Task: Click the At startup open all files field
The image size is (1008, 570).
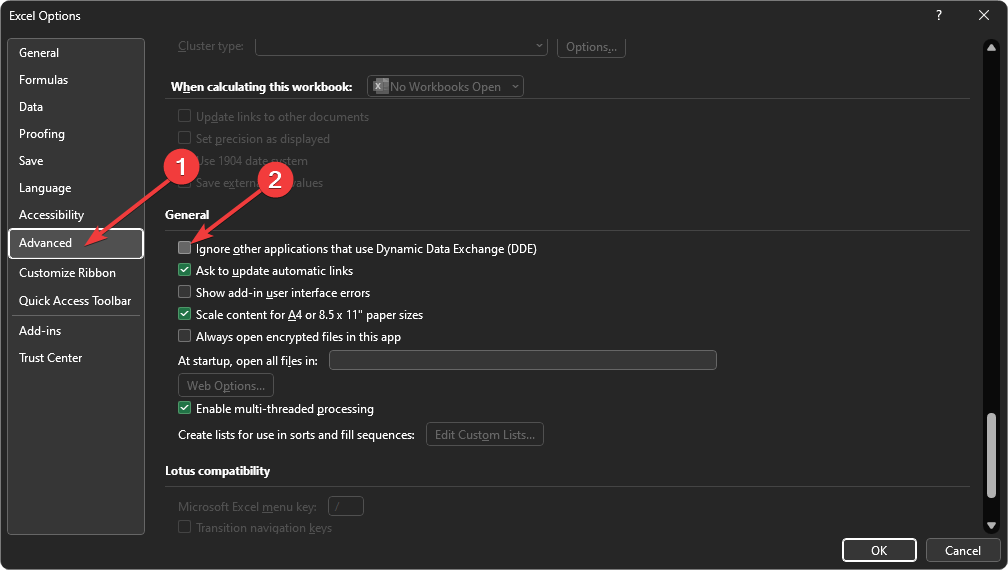Action: pyautogui.click(x=523, y=360)
